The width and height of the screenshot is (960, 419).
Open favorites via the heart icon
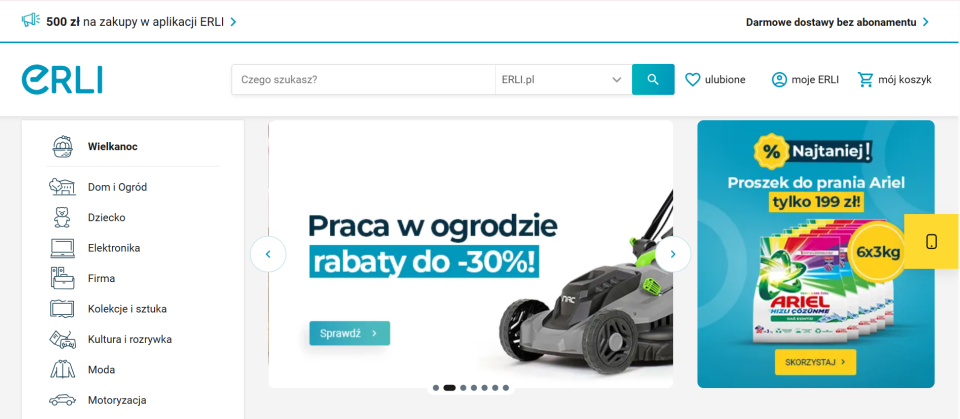(692, 80)
